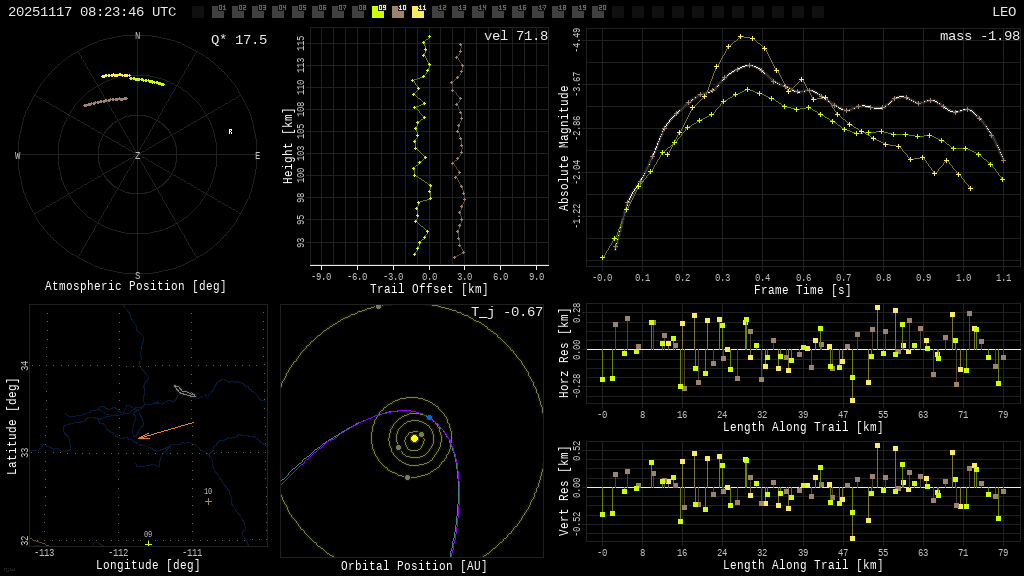Click the UTC timestamp in top left
The height and width of the screenshot is (576, 1024).
click(x=92, y=12)
